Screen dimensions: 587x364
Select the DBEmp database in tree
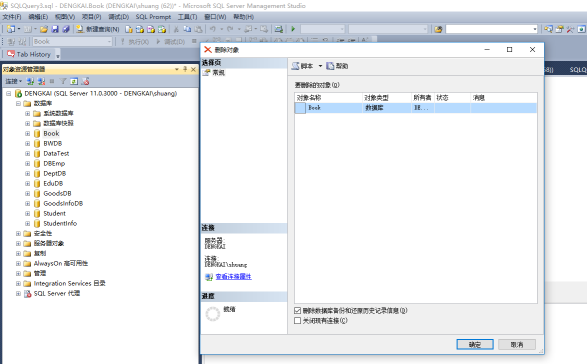(x=54, y=164)
